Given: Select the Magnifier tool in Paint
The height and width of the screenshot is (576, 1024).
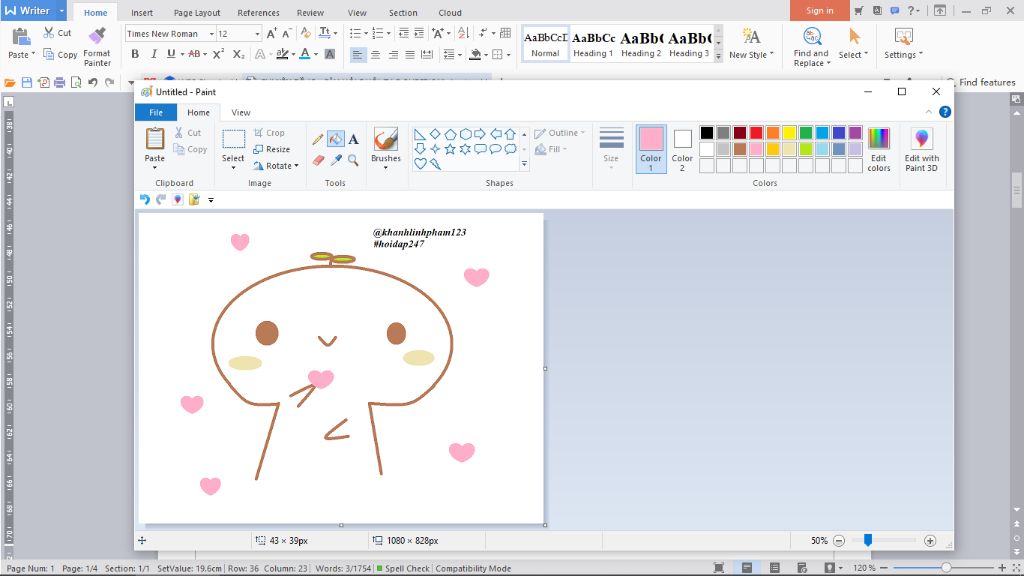Looking at the screenshot, I should point(353,160).
